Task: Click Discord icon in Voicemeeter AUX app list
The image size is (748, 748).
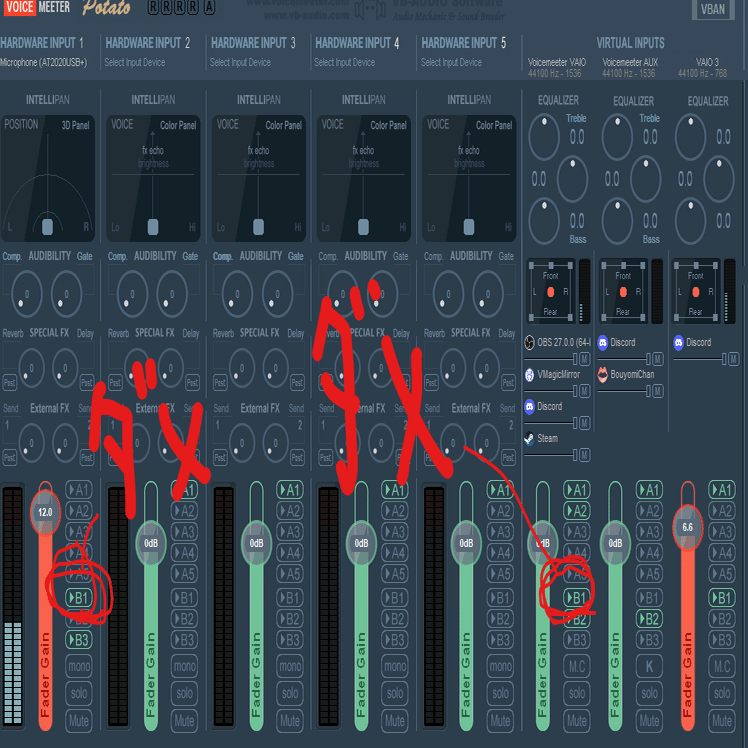Action: tap(603, 343)
